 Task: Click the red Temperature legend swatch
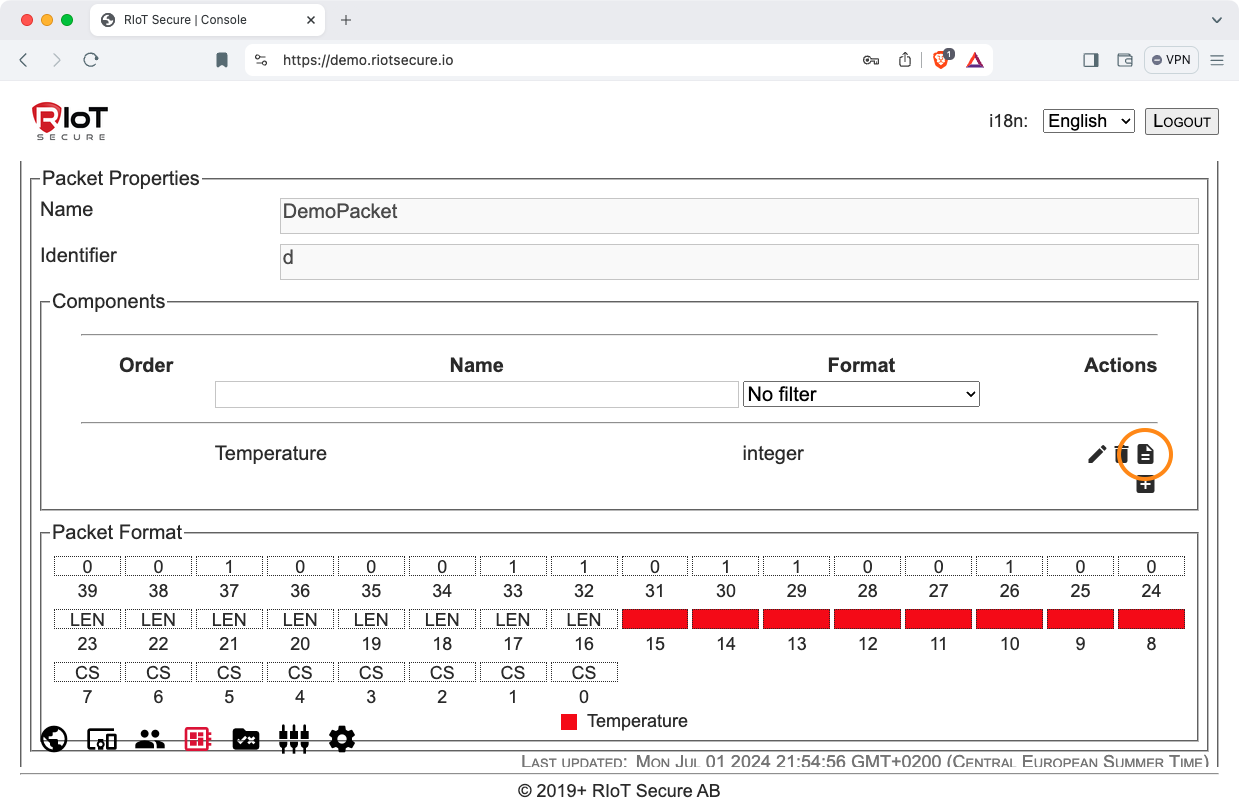(569, 721)
